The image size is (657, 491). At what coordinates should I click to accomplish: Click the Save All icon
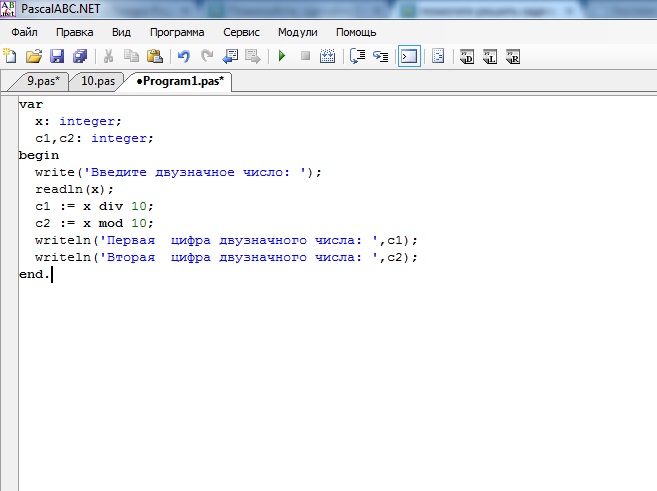point(81,57)
